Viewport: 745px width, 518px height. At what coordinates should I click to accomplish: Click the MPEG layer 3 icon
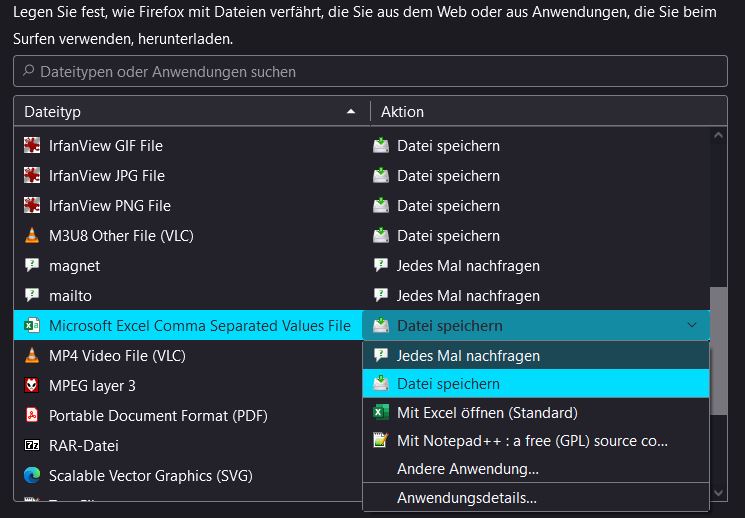click(x=32, y=385)
